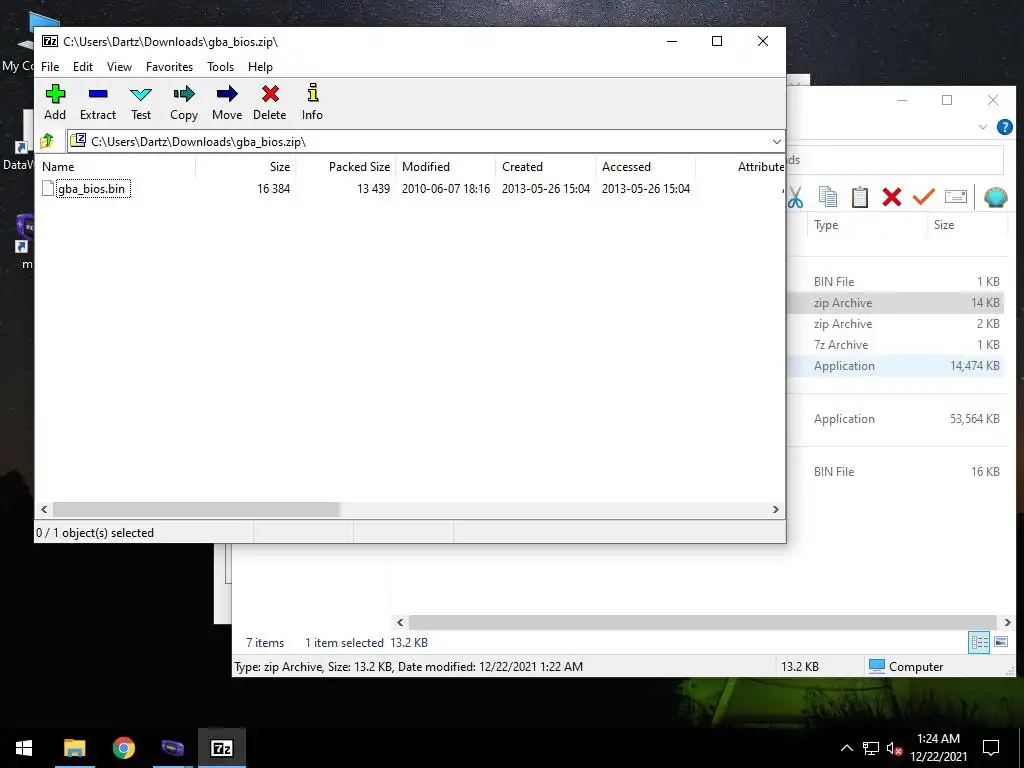Click the 7-Zip scrollbar right arrow
Image resolution: width=1024 pixels, height=768 pixels.
click(x=775, y=509)
